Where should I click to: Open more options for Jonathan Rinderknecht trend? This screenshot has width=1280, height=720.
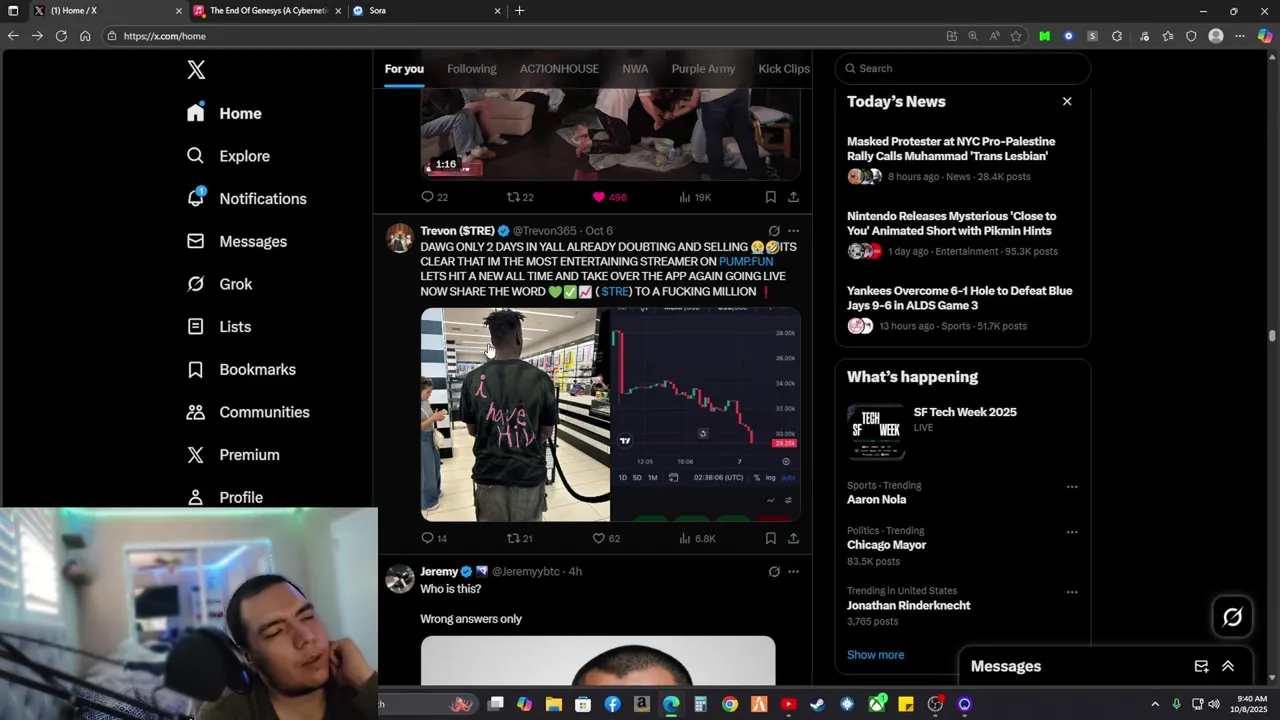tap(1072, 592)
